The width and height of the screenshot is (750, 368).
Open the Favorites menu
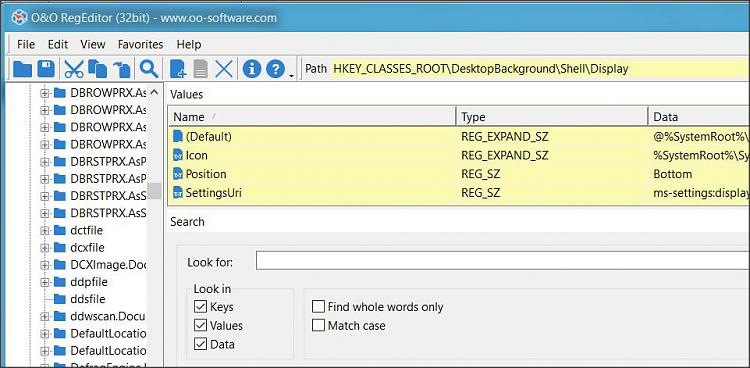pos(141,45)
